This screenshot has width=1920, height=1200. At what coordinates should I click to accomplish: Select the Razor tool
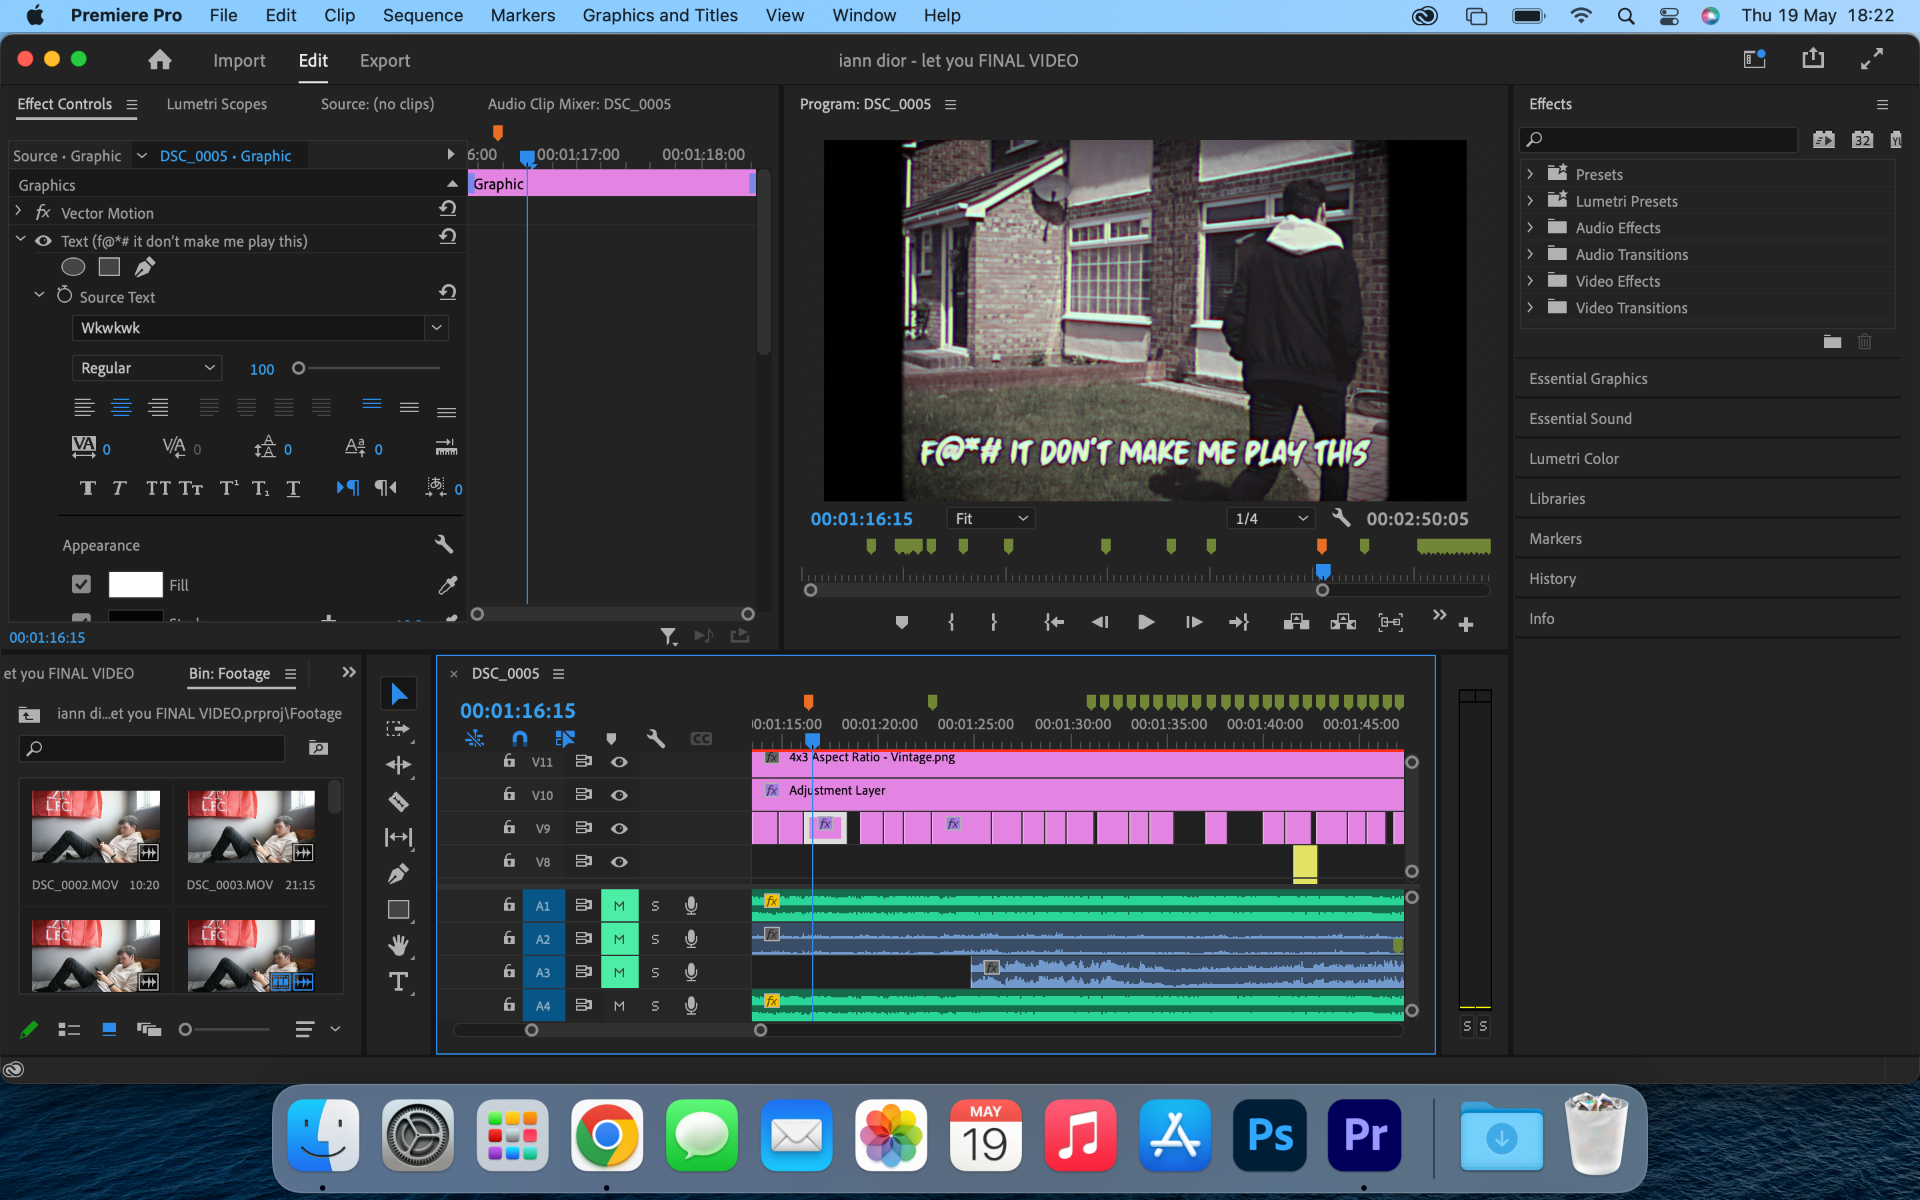click(x=398, y=802)
